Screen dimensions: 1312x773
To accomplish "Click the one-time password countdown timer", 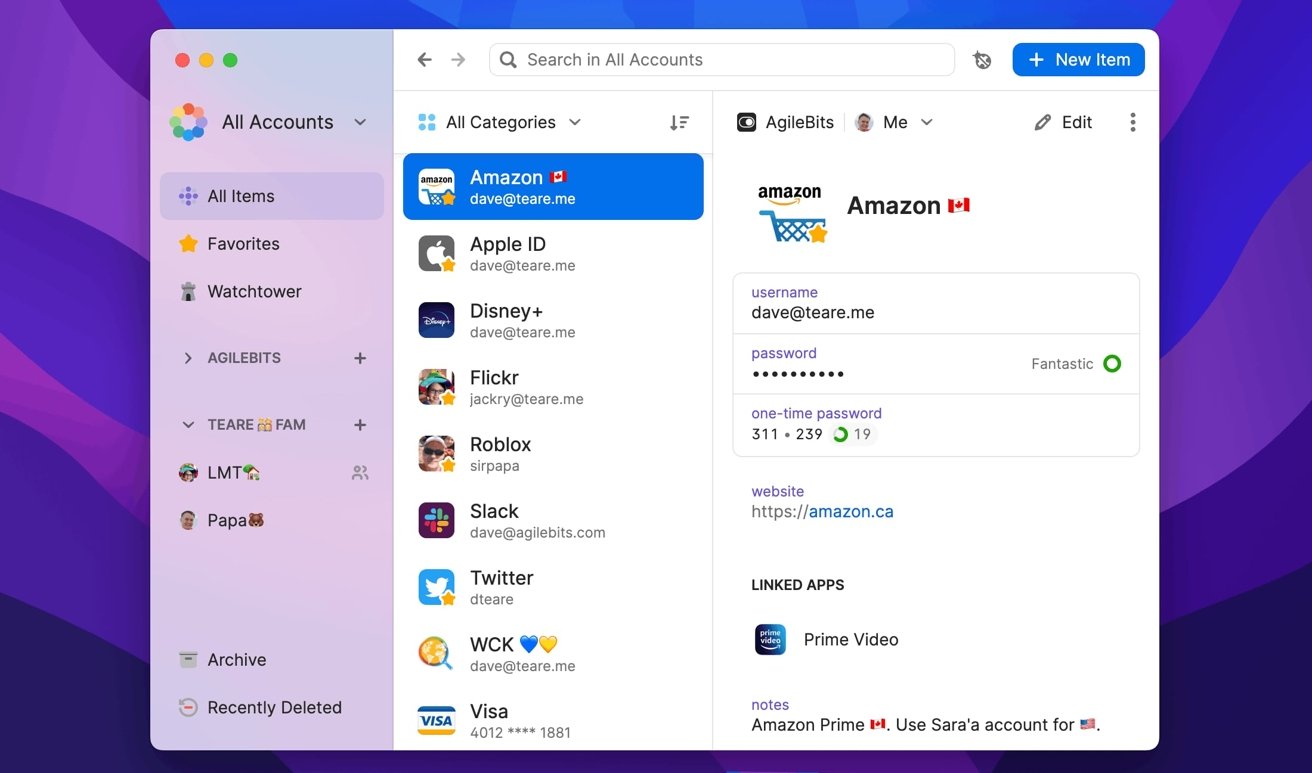I will (853, 434).
